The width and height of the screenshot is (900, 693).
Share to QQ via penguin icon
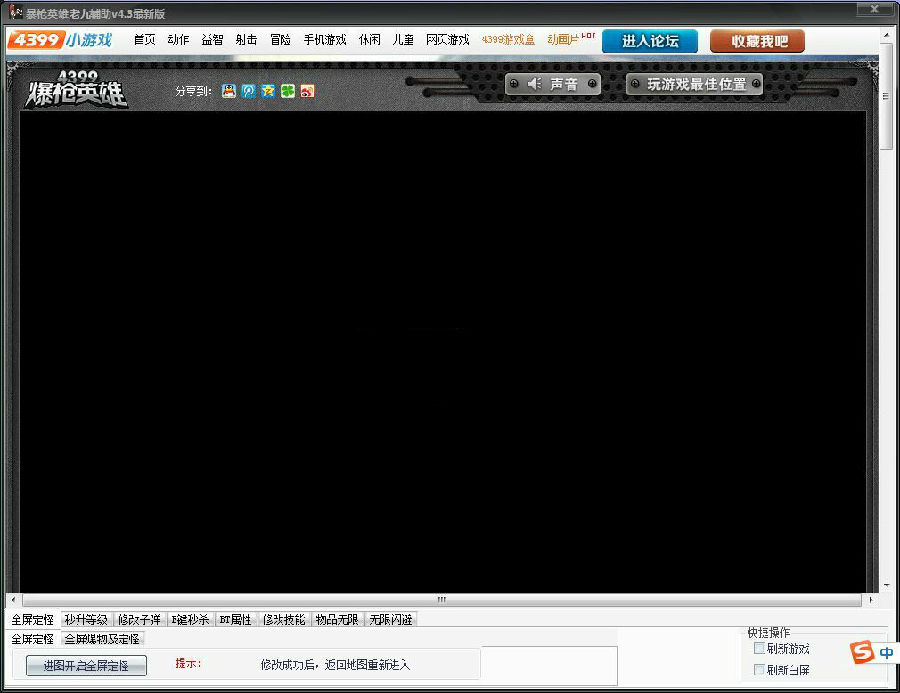[229, 91]
